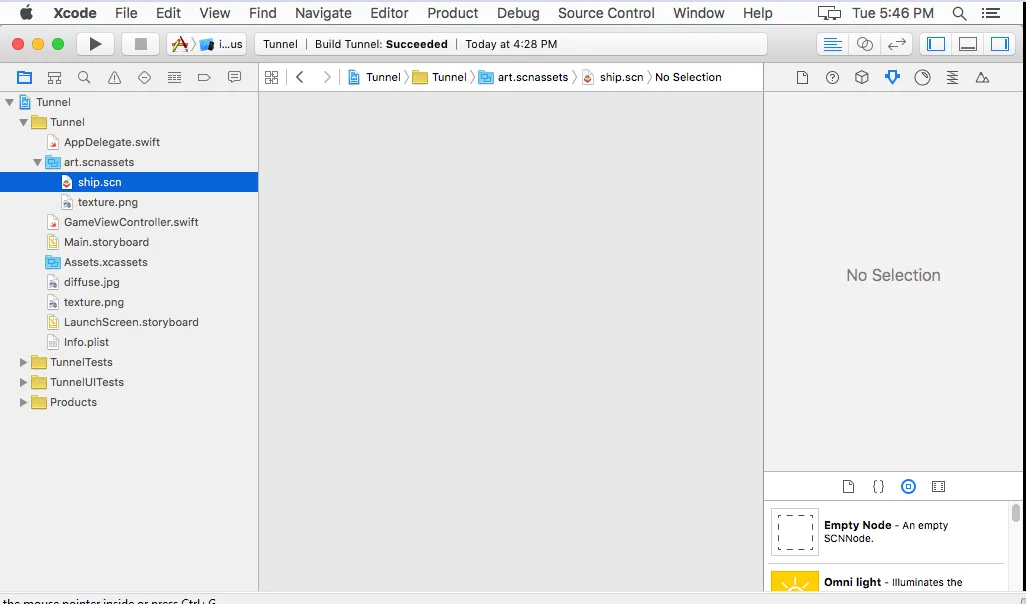The height and width of the screenshot is (604, 1026).
Task: Show the Node inspector cube icon
Action: pyautogui.click(x=862, y=77)
